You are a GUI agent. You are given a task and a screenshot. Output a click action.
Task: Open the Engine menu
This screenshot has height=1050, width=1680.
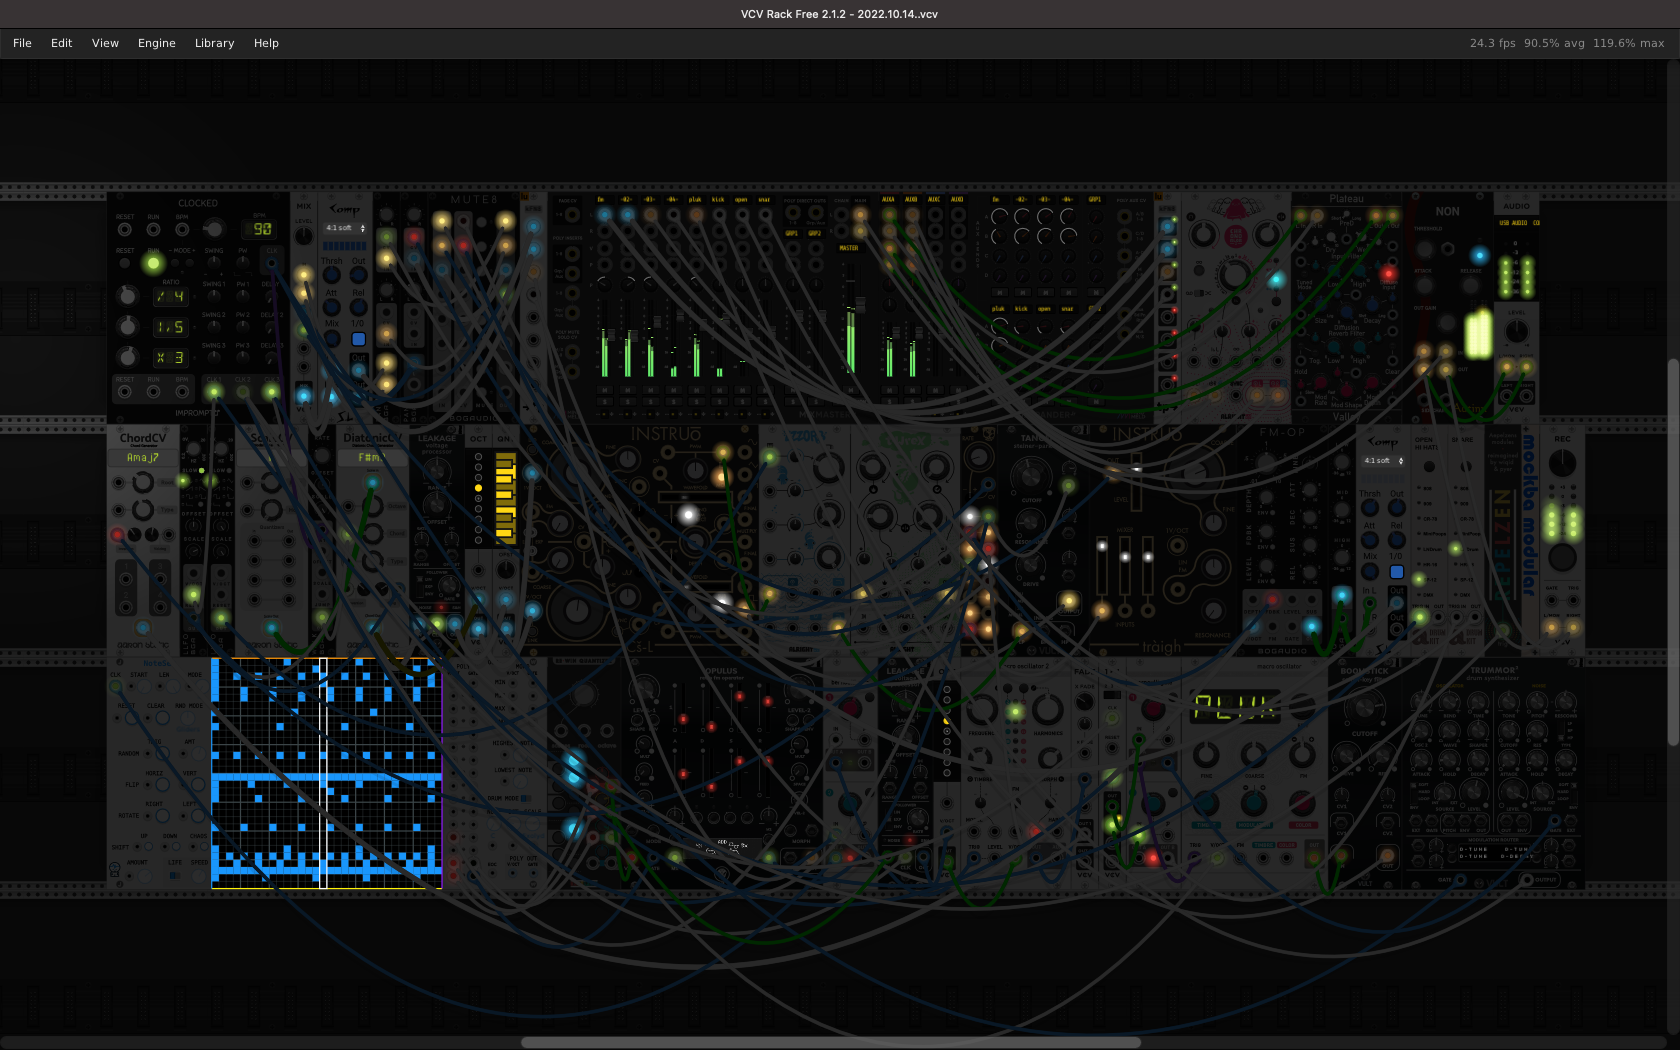click(156, 43)
